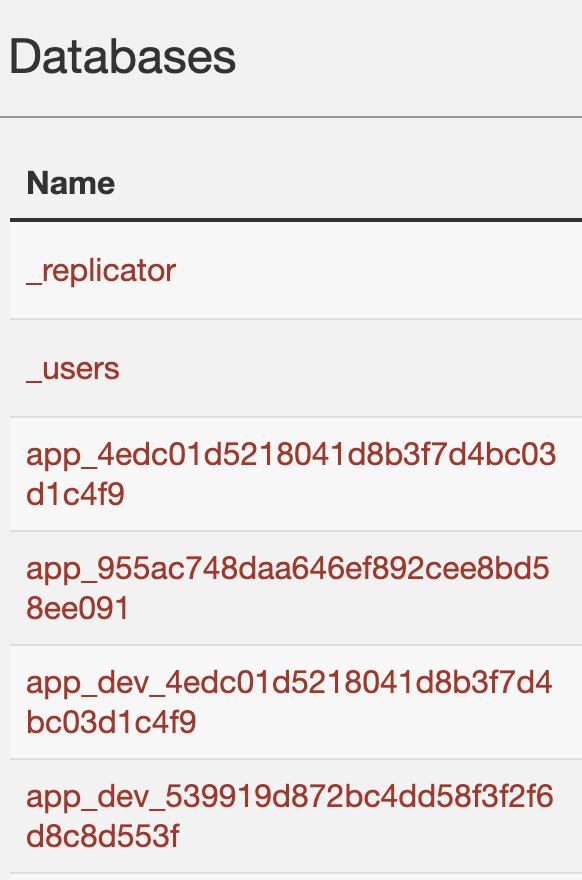Sort the database list by Name
The height and width of the screenshot is (880, 582).
[x=70, y=183]
